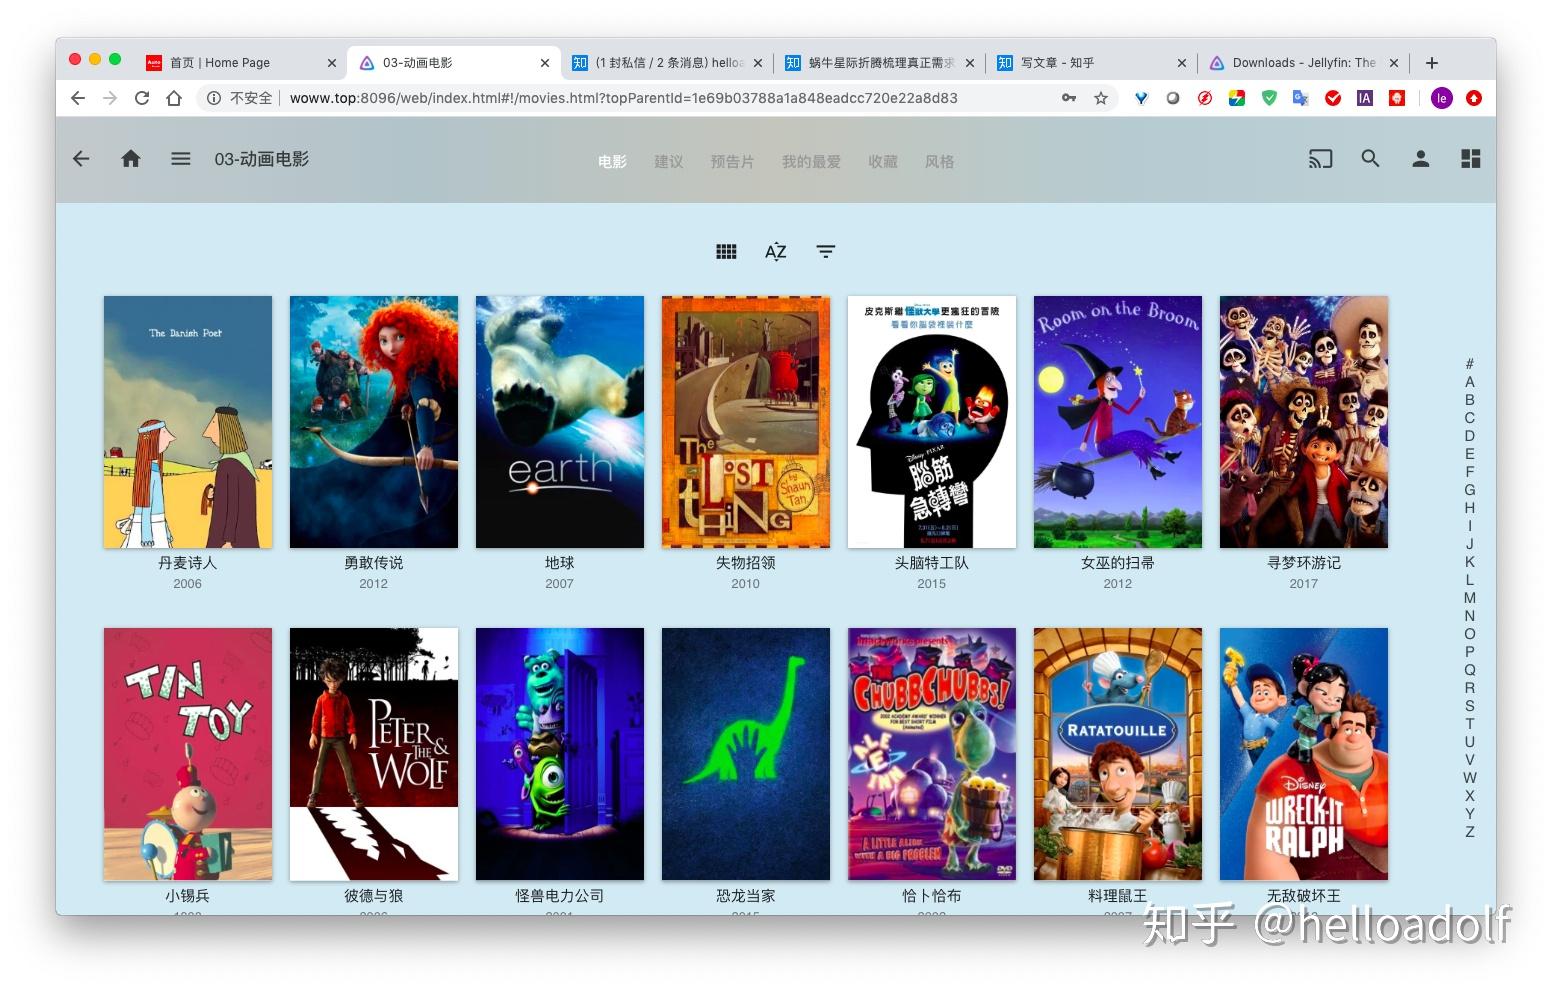Image resolution: width=1552 pixels, height=989 pixels.
Task: Open Jellyfin search magnifier
Action: coord(1370,159)
